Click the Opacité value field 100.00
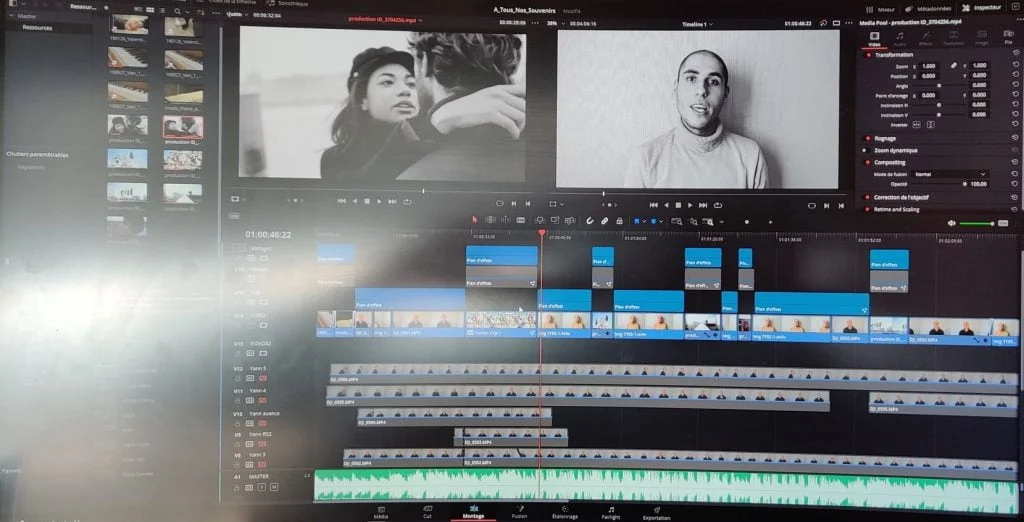 (x=979, y=184)
